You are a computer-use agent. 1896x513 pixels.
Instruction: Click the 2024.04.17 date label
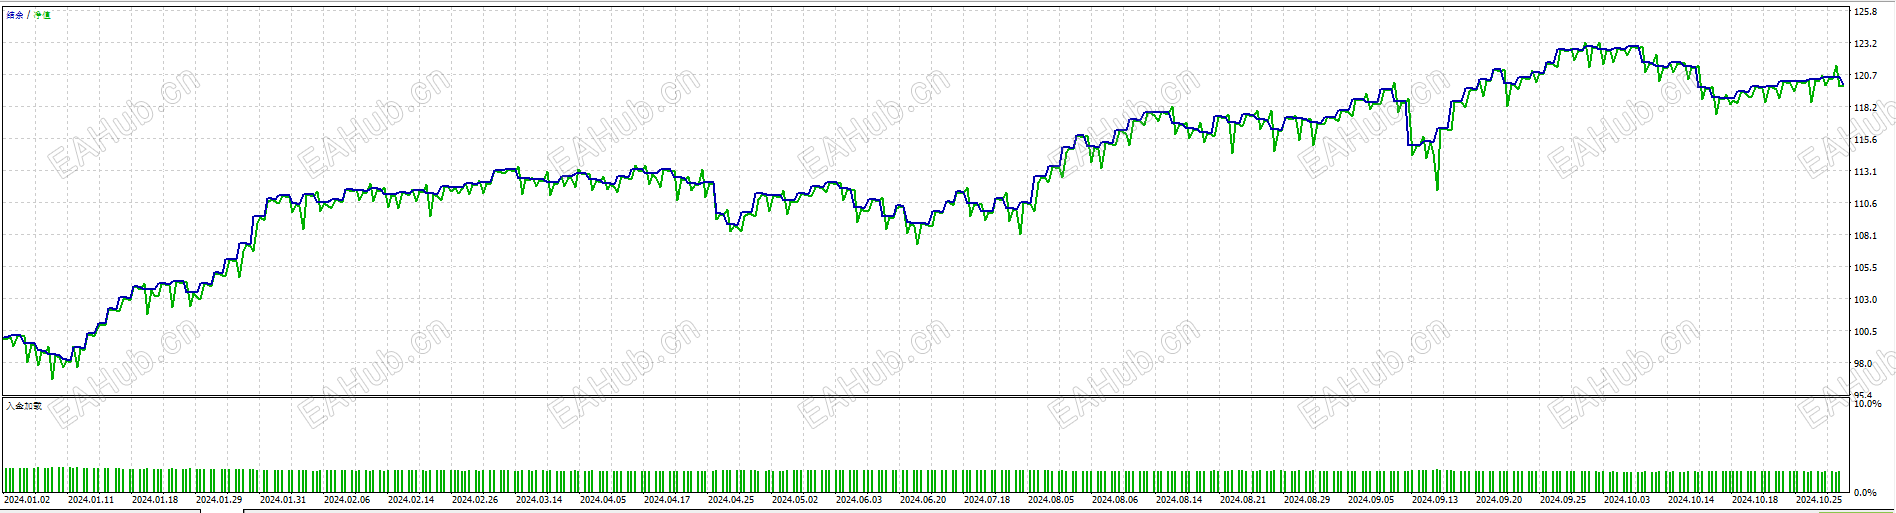[x=667, y=500]
